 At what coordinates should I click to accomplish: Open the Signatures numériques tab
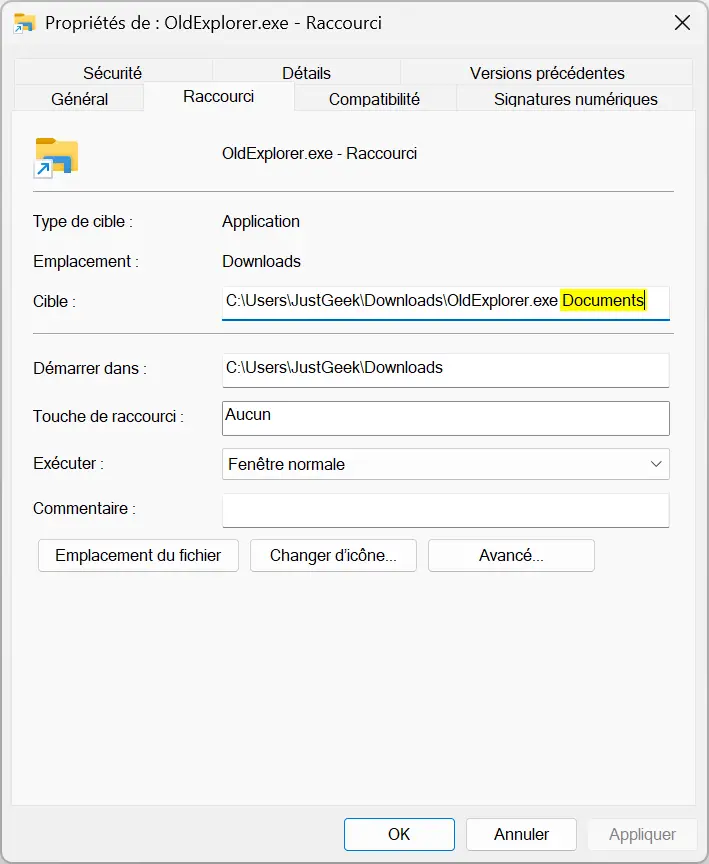pos(575,99)
